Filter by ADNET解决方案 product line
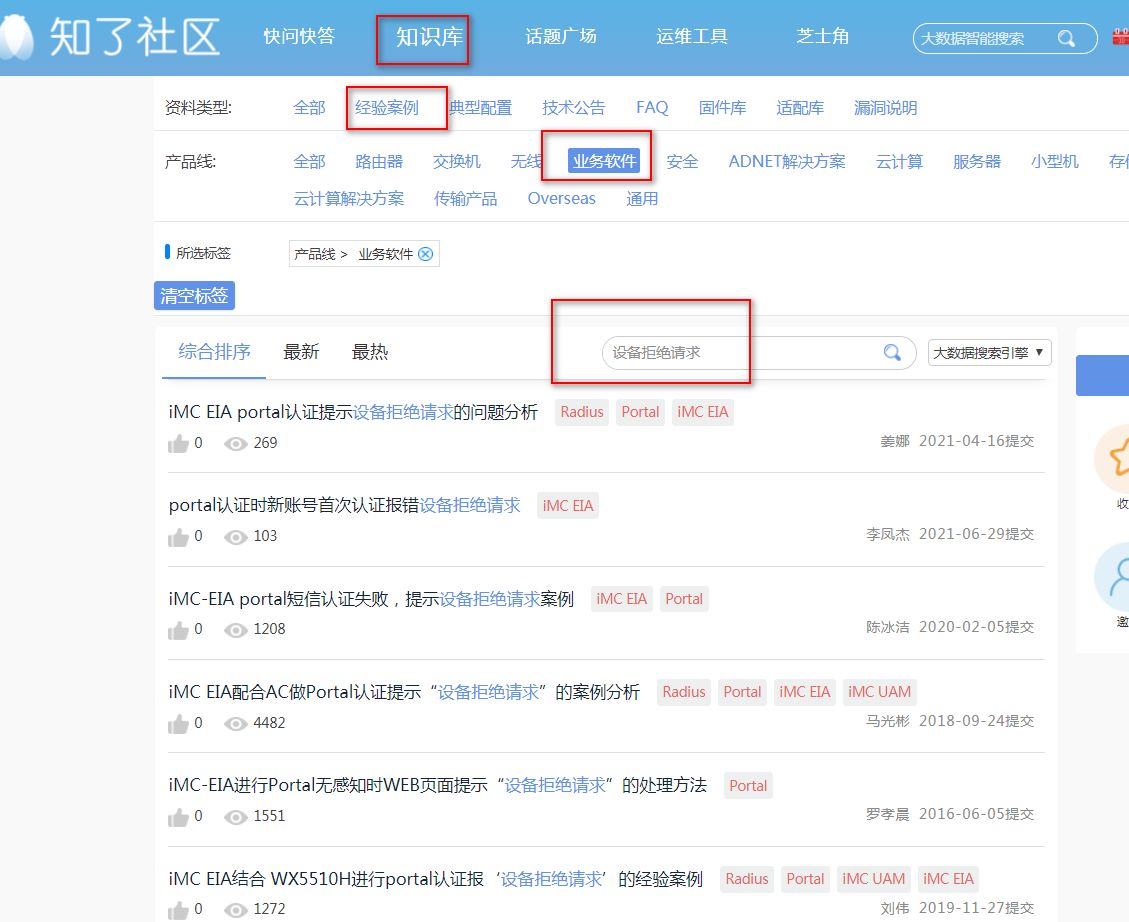The height and width of the screenshot is (922, 1129). [787, 161]
